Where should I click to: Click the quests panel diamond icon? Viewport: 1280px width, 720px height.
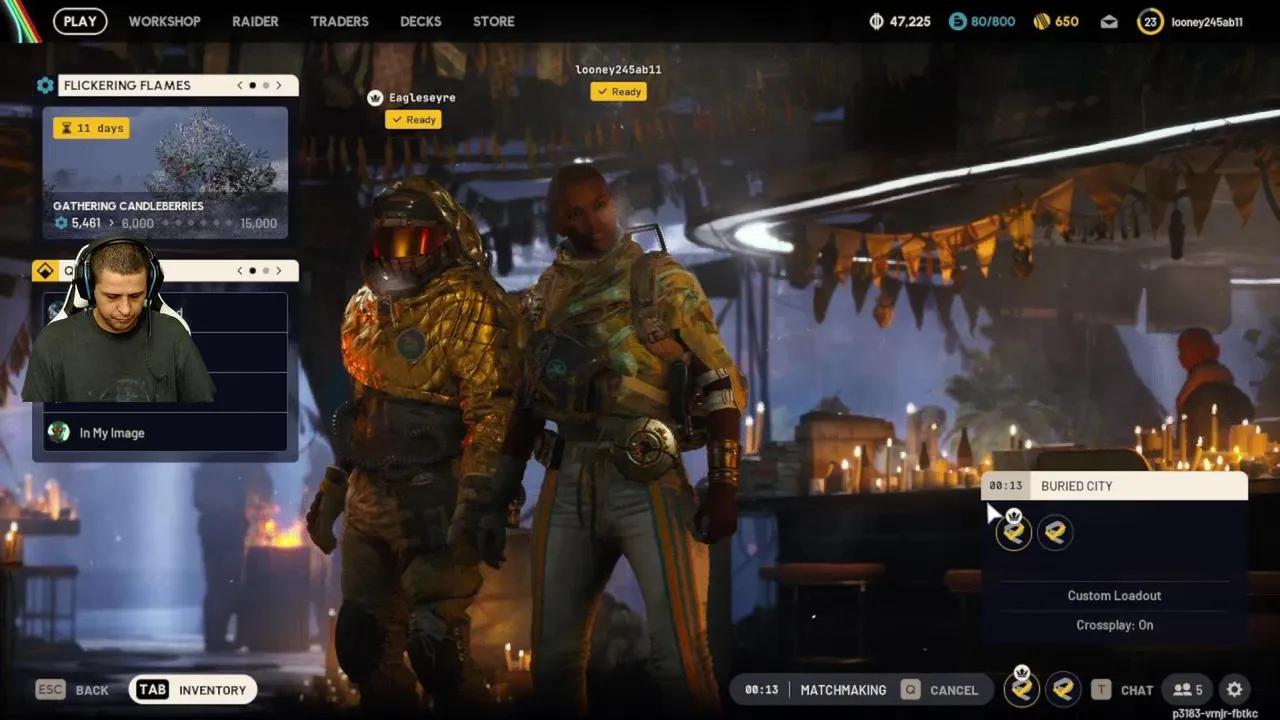[44, 271]
